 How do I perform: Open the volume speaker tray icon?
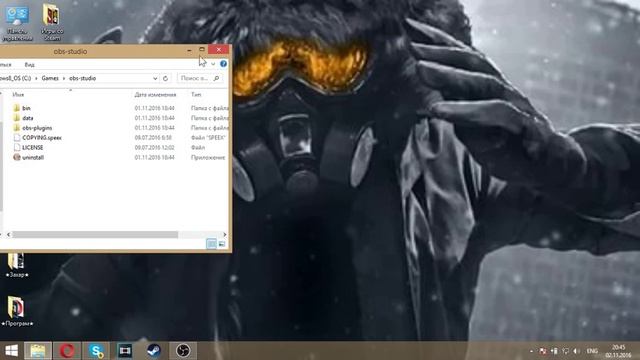click(x=576, y=351)
